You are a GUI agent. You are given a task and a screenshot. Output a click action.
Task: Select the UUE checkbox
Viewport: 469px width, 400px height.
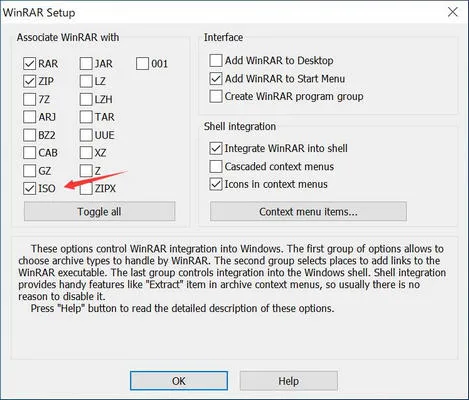click(x=86, y=135)
